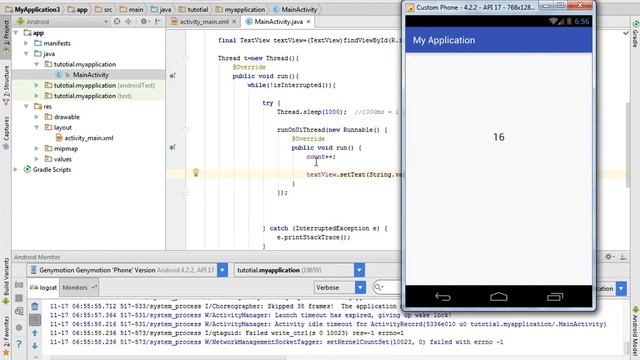Select the logcat tab
Image resolution: width=640 pixels, height=360 pixels.
click(44, 287)
